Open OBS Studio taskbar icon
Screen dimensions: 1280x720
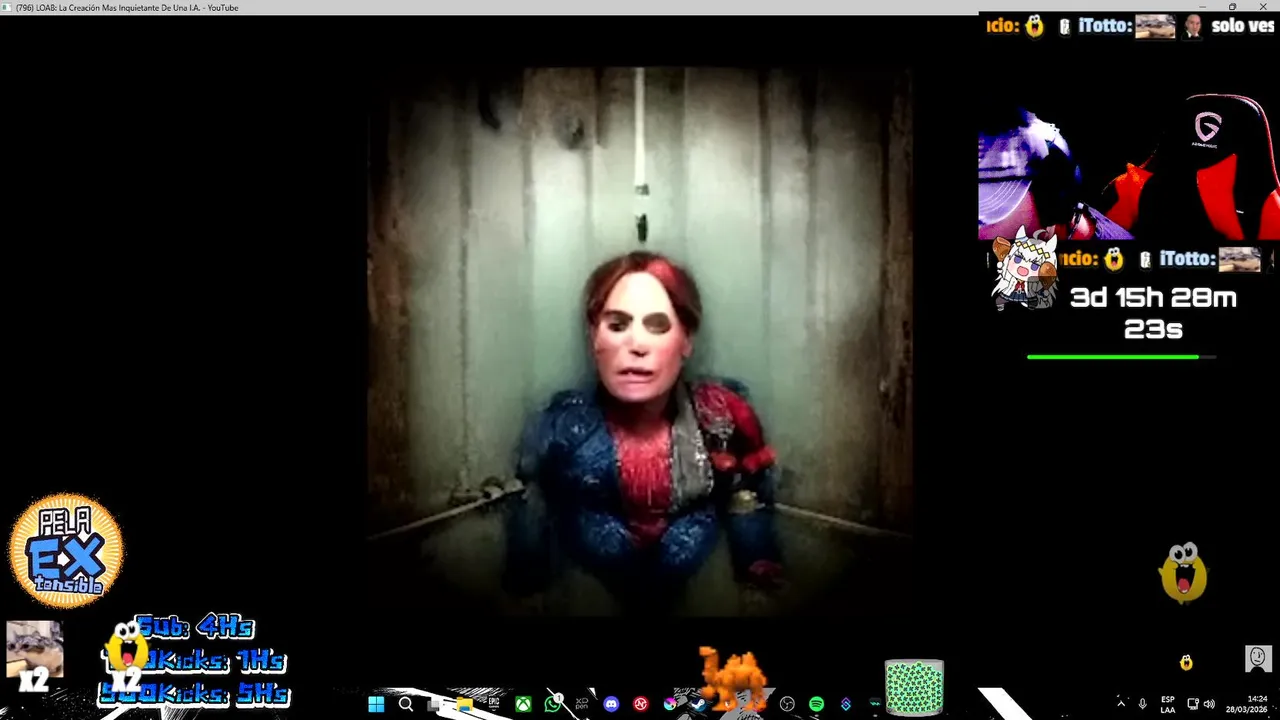tap(787, 704)
